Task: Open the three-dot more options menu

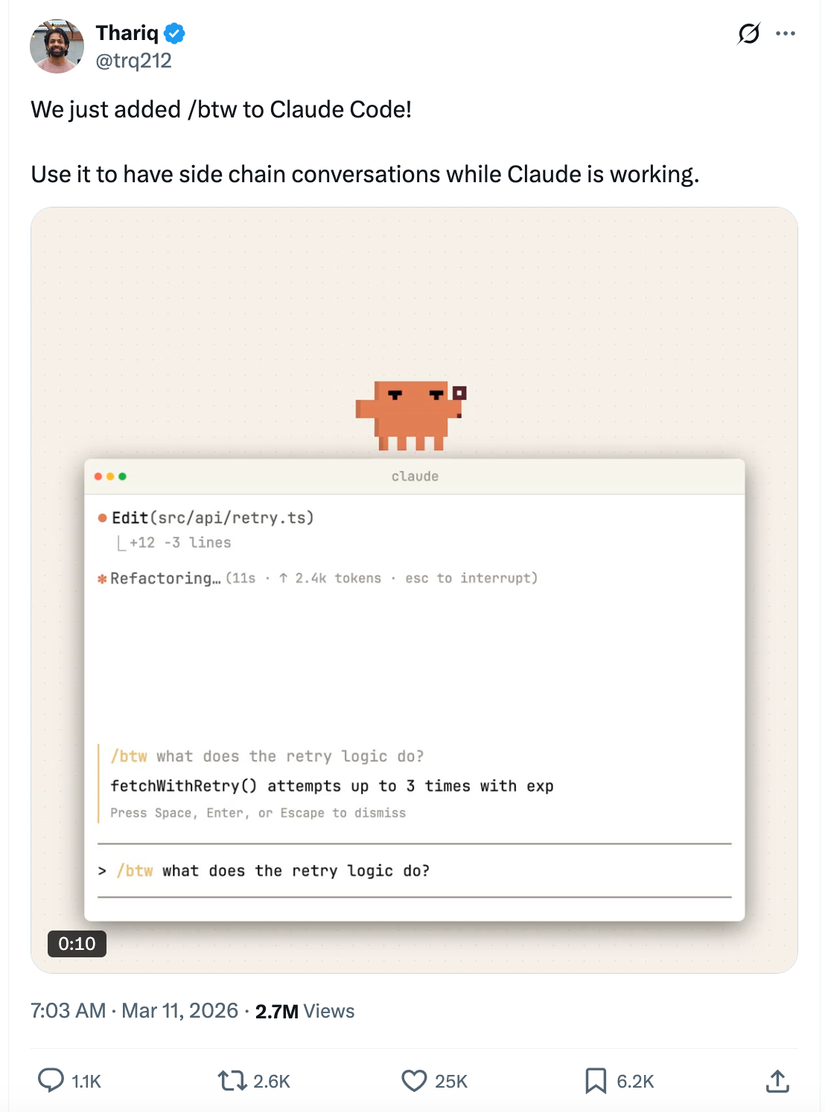Action: (786, 34)
